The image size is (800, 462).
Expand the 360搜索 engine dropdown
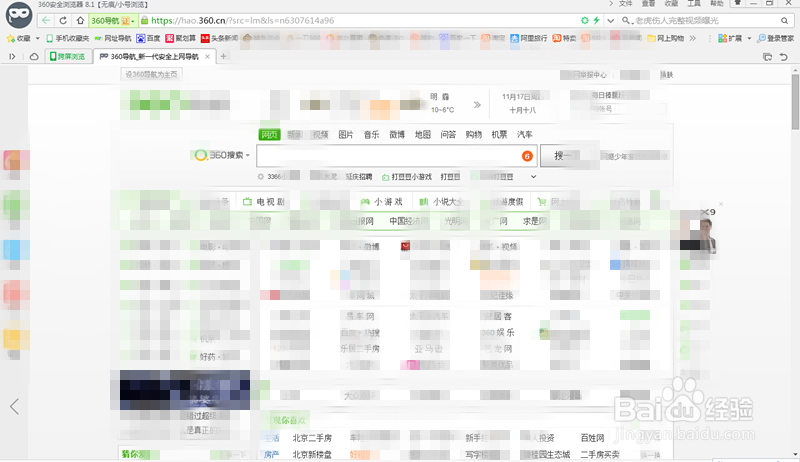click(x=248, y=155)
